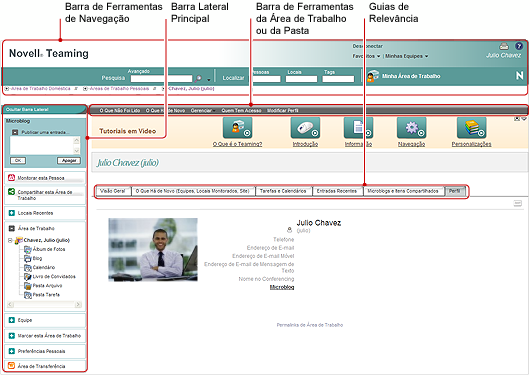Switch to the Entradas Recentes tab
The image size is (530, 375).
click(337, 191)
